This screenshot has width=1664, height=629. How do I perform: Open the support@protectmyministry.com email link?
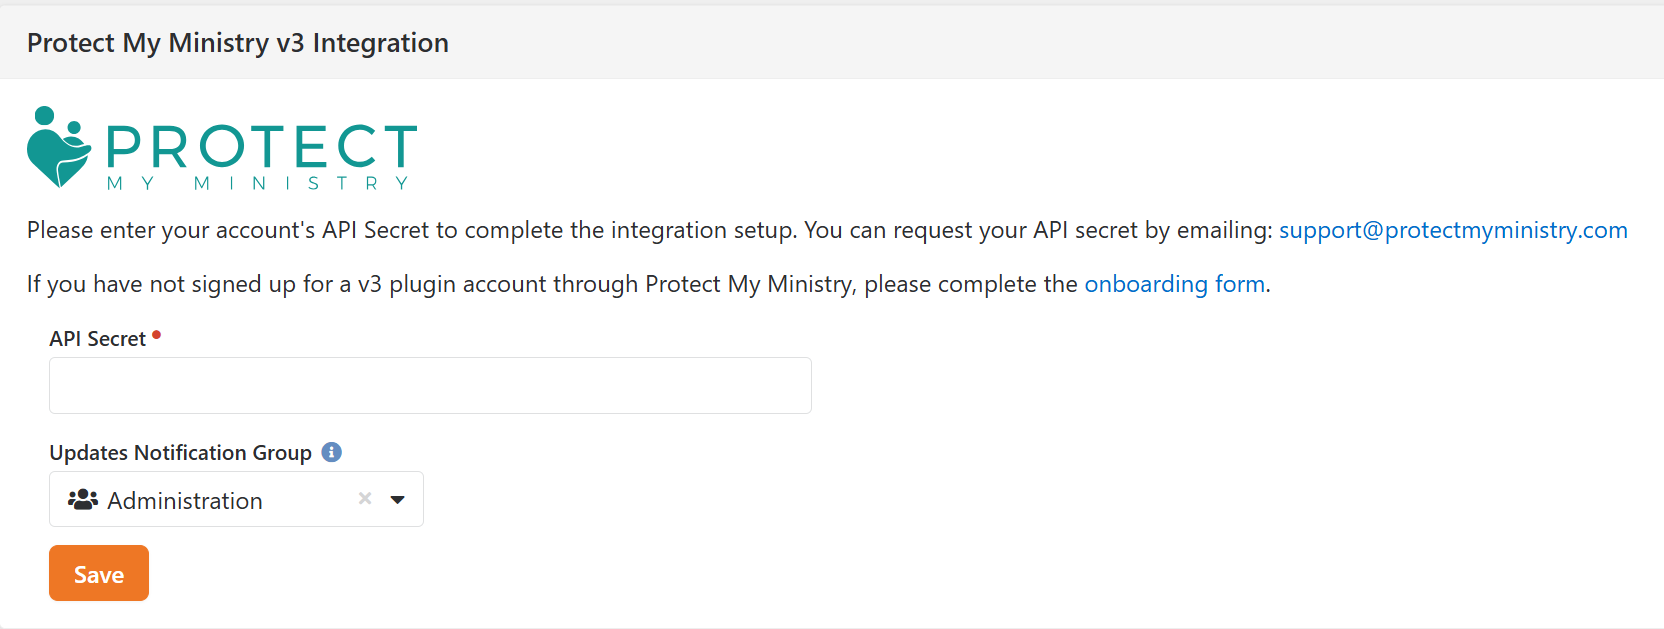point(1453,230)
